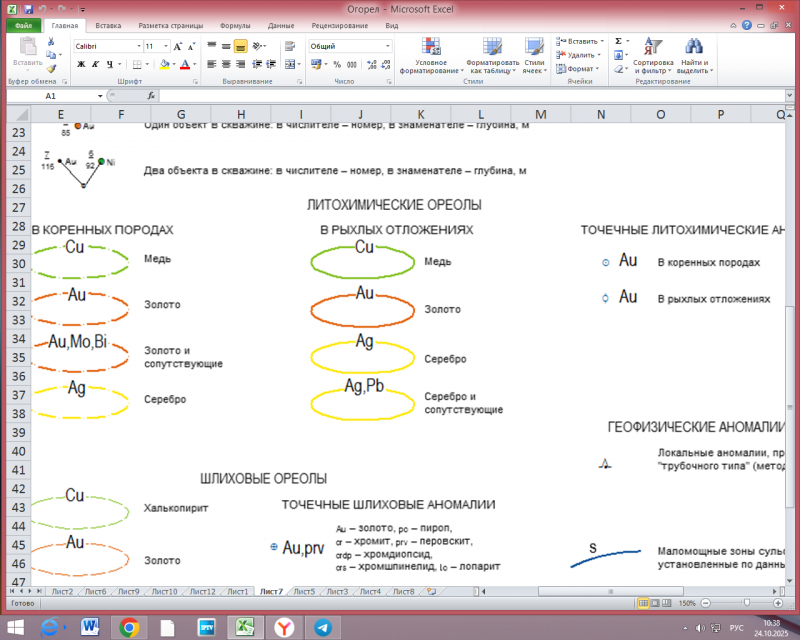The height and width of the screenshot is (640, 800).
Task: Click the Cut scissors icon
Action: (50, 43)
